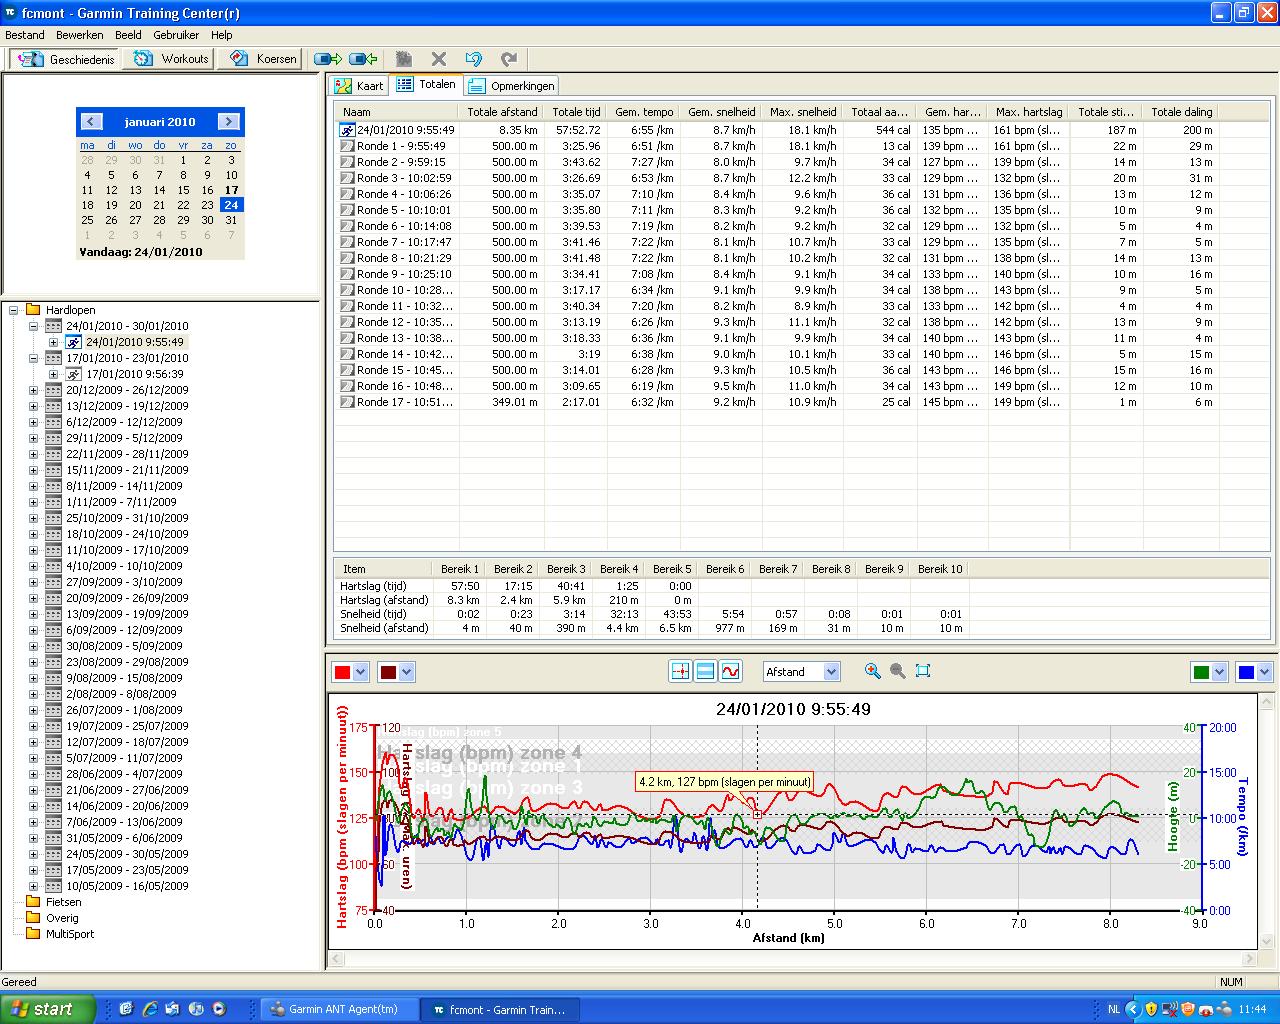Sort by Totale tijd column

(x=576, y=112)
